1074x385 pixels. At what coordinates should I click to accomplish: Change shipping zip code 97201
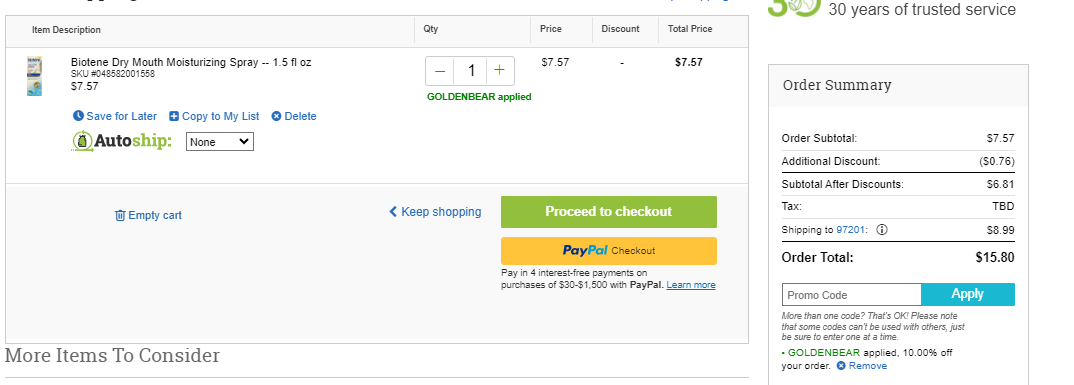[851, 230]
